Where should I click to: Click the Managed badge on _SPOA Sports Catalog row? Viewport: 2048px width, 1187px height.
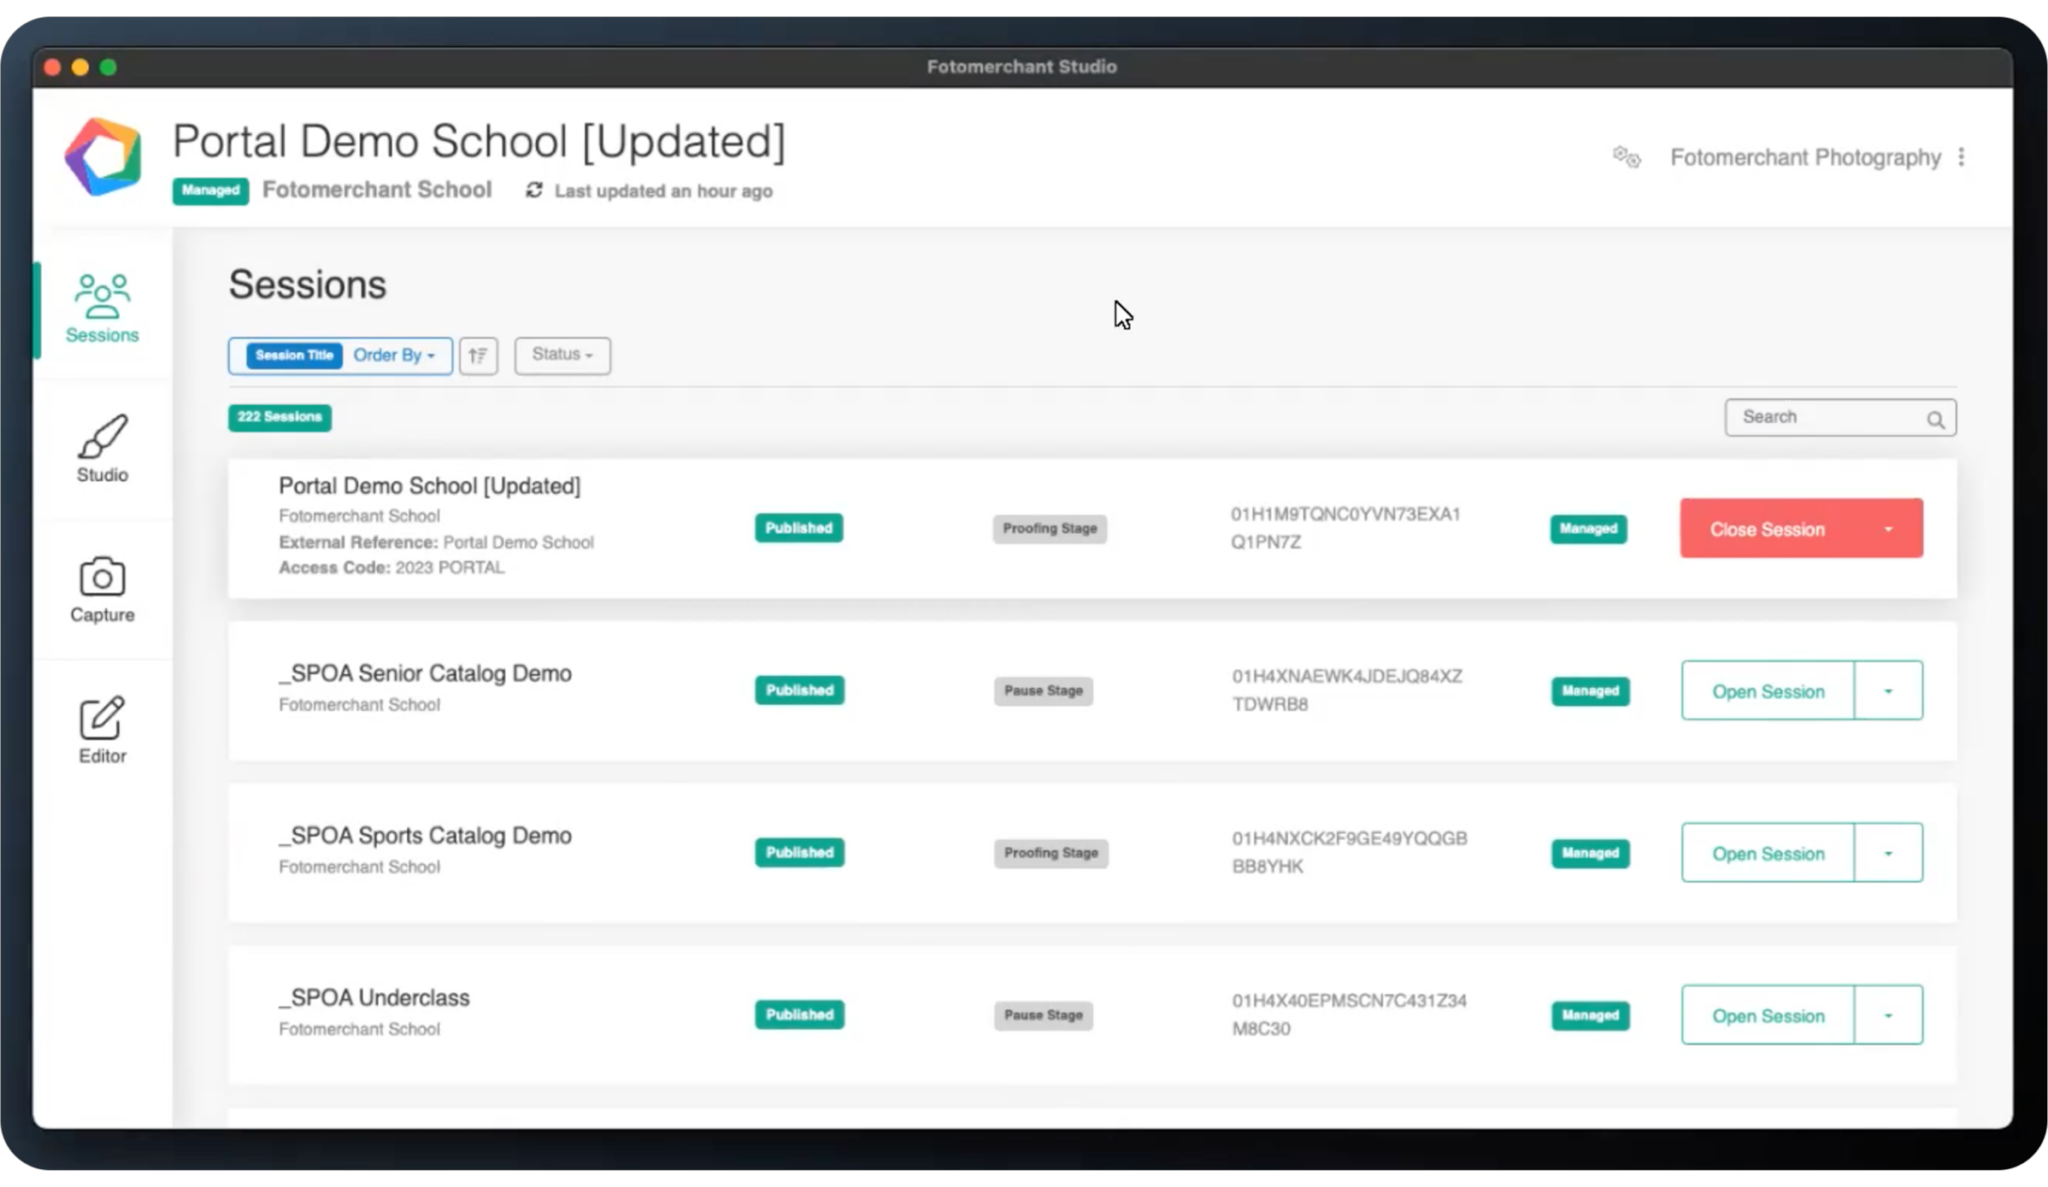pyautogui.click(x=1590, y=852)
